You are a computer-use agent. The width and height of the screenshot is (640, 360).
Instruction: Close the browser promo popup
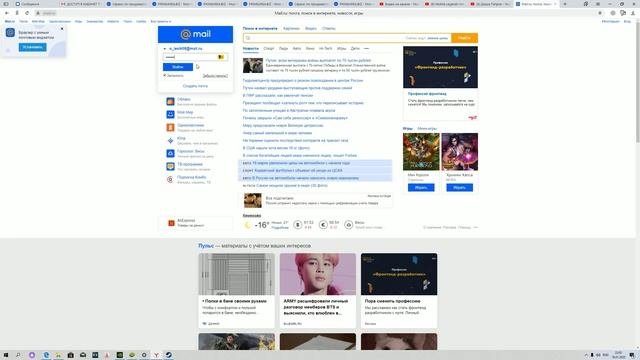(x=62, y=29)
